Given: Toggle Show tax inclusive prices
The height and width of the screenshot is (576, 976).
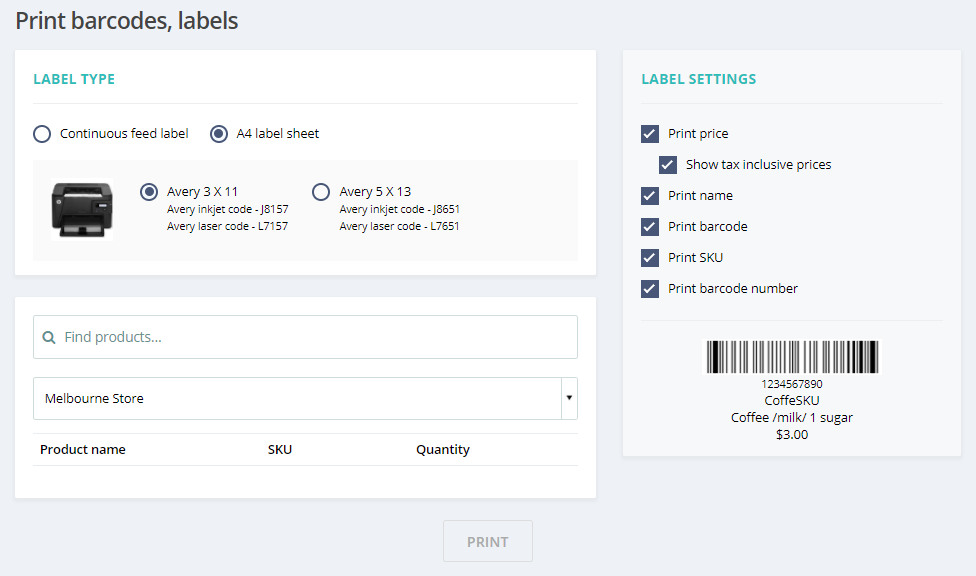Looking at the screenshot, I should [x=668, y=165].
